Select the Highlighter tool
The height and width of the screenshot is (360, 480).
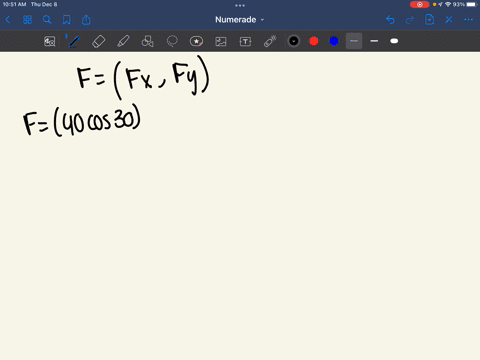123,41
